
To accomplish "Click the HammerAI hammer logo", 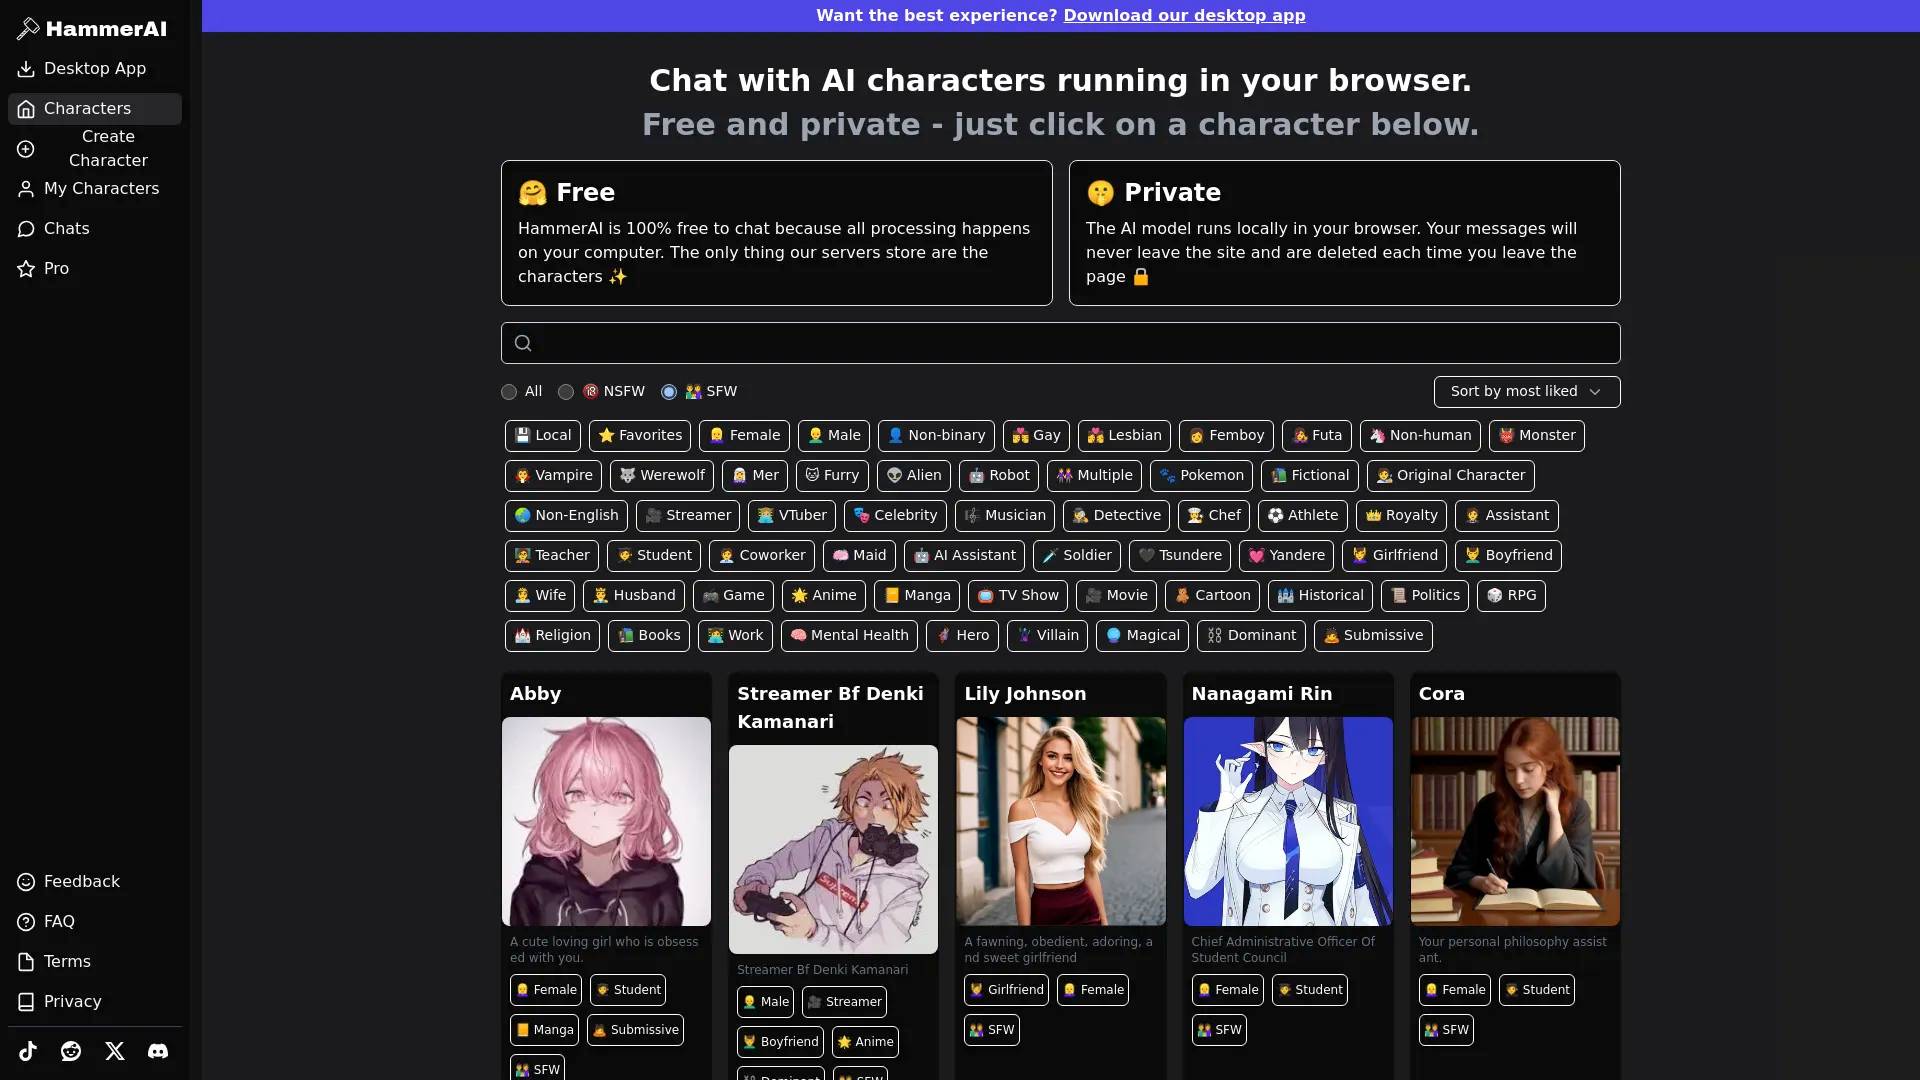I will 28,29.
